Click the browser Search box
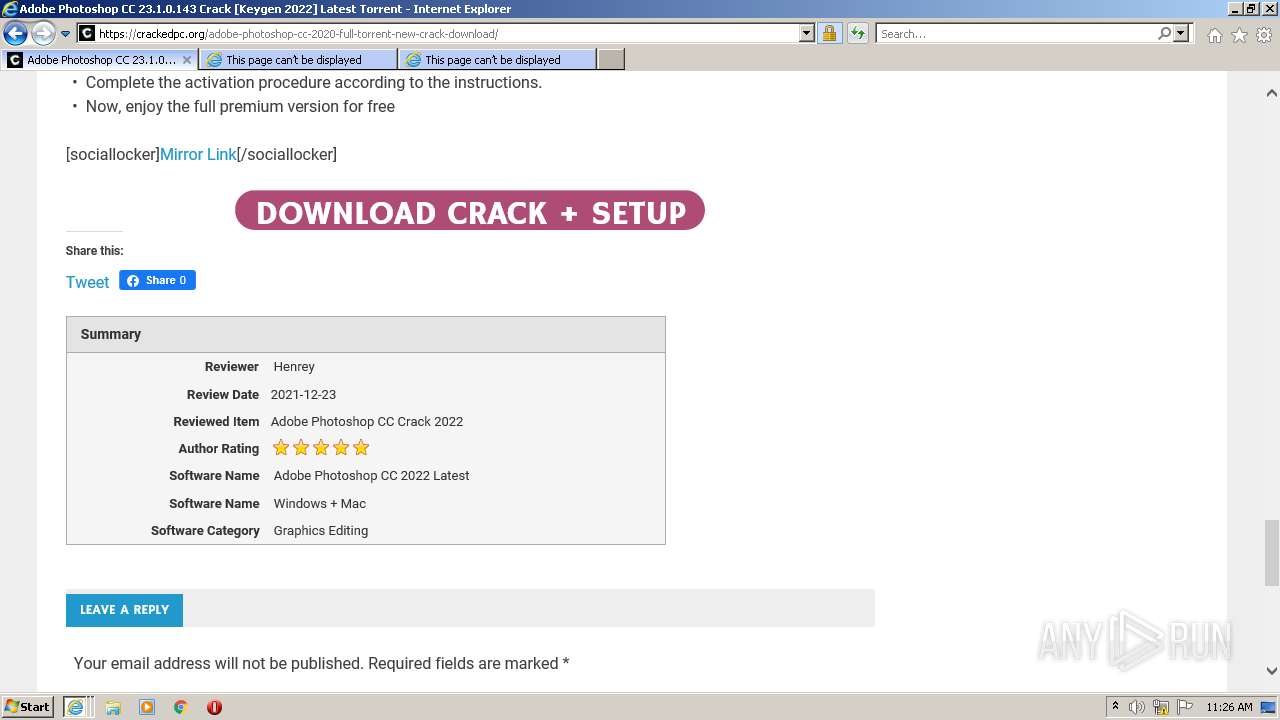 (x=1015, y=34)
